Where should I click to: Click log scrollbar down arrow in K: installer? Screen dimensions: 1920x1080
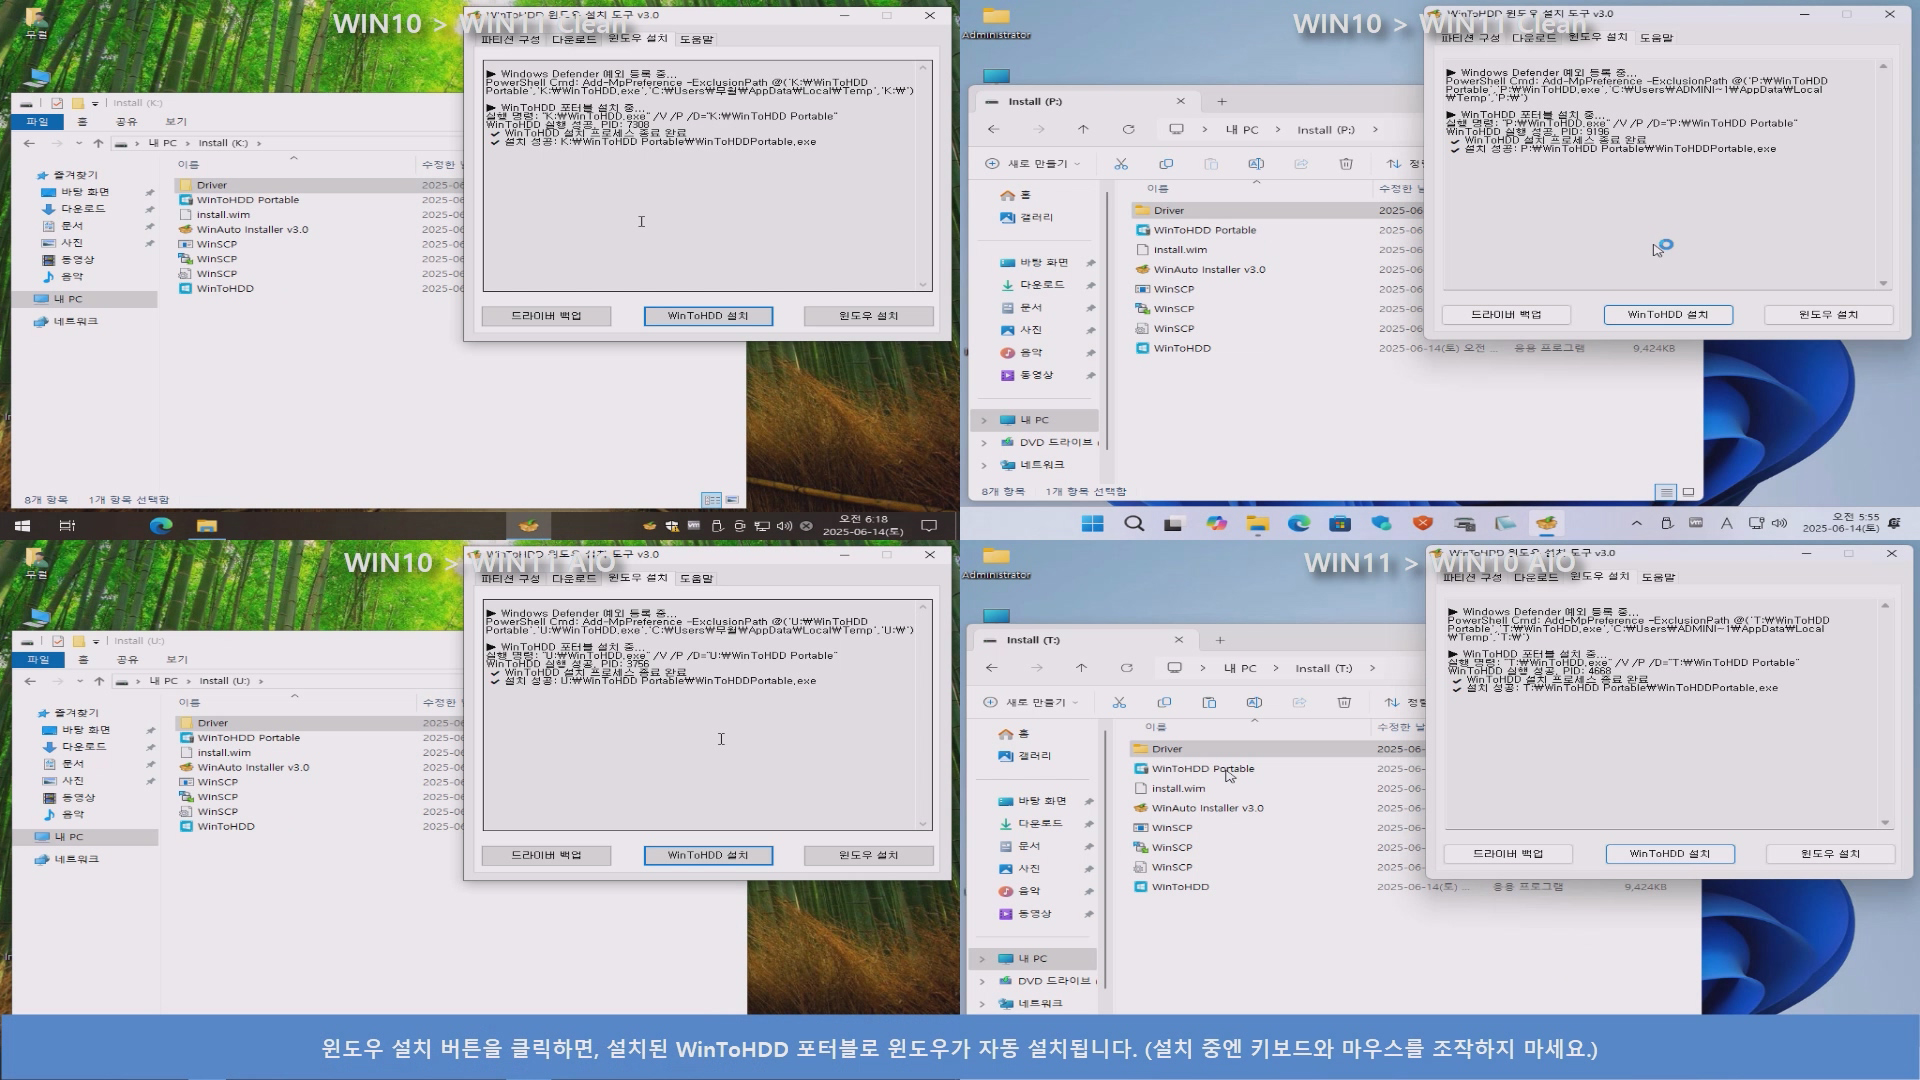[923, 284]
